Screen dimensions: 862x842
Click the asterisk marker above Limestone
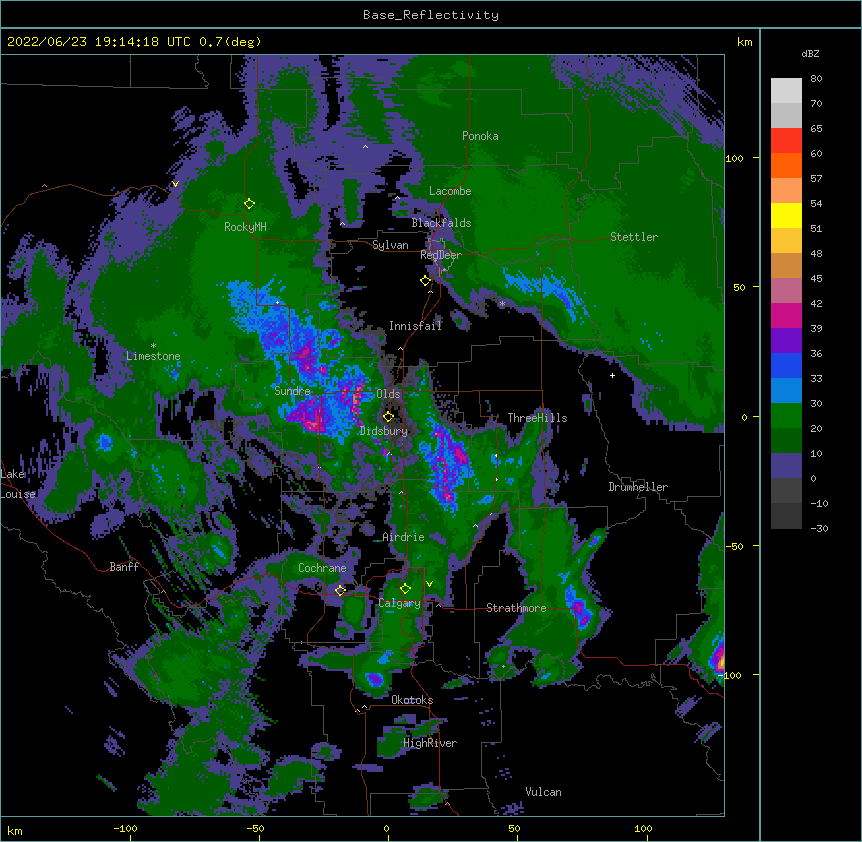(x=153, y=346)
